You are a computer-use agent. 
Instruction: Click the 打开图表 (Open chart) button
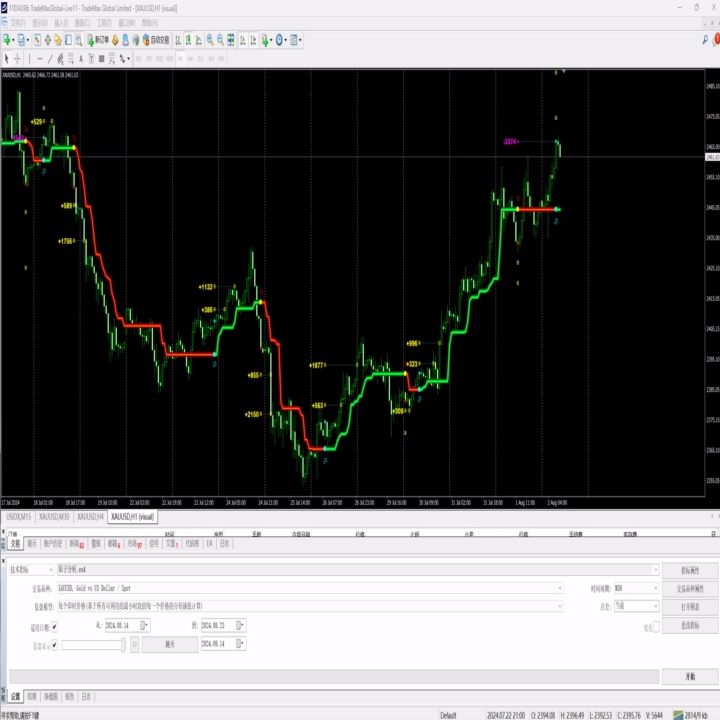[689, 606]
